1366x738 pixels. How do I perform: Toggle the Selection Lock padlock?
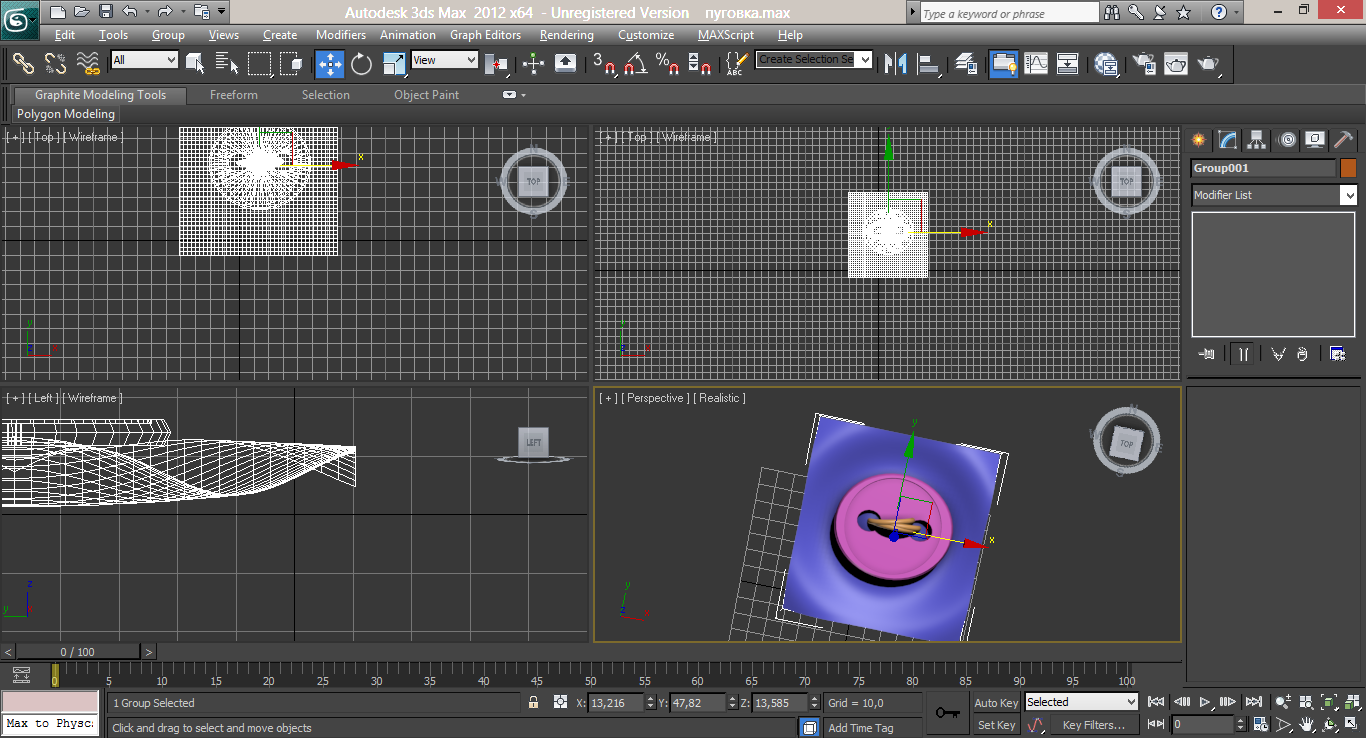tap(534, 703)
